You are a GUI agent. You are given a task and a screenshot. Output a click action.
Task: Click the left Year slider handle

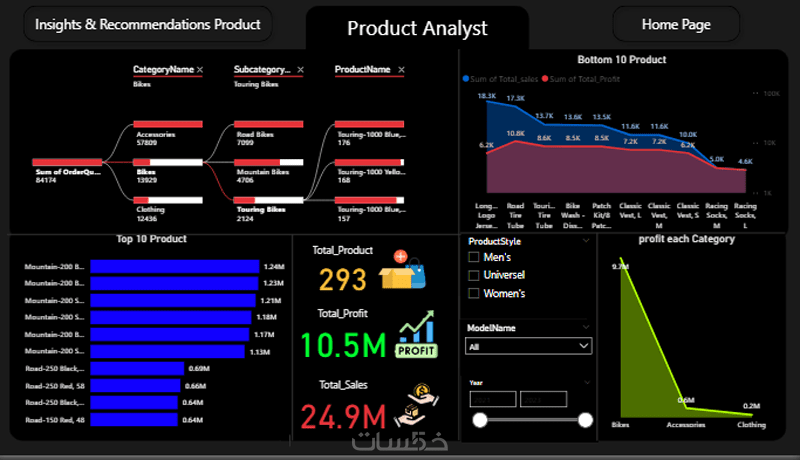[480, 420]
